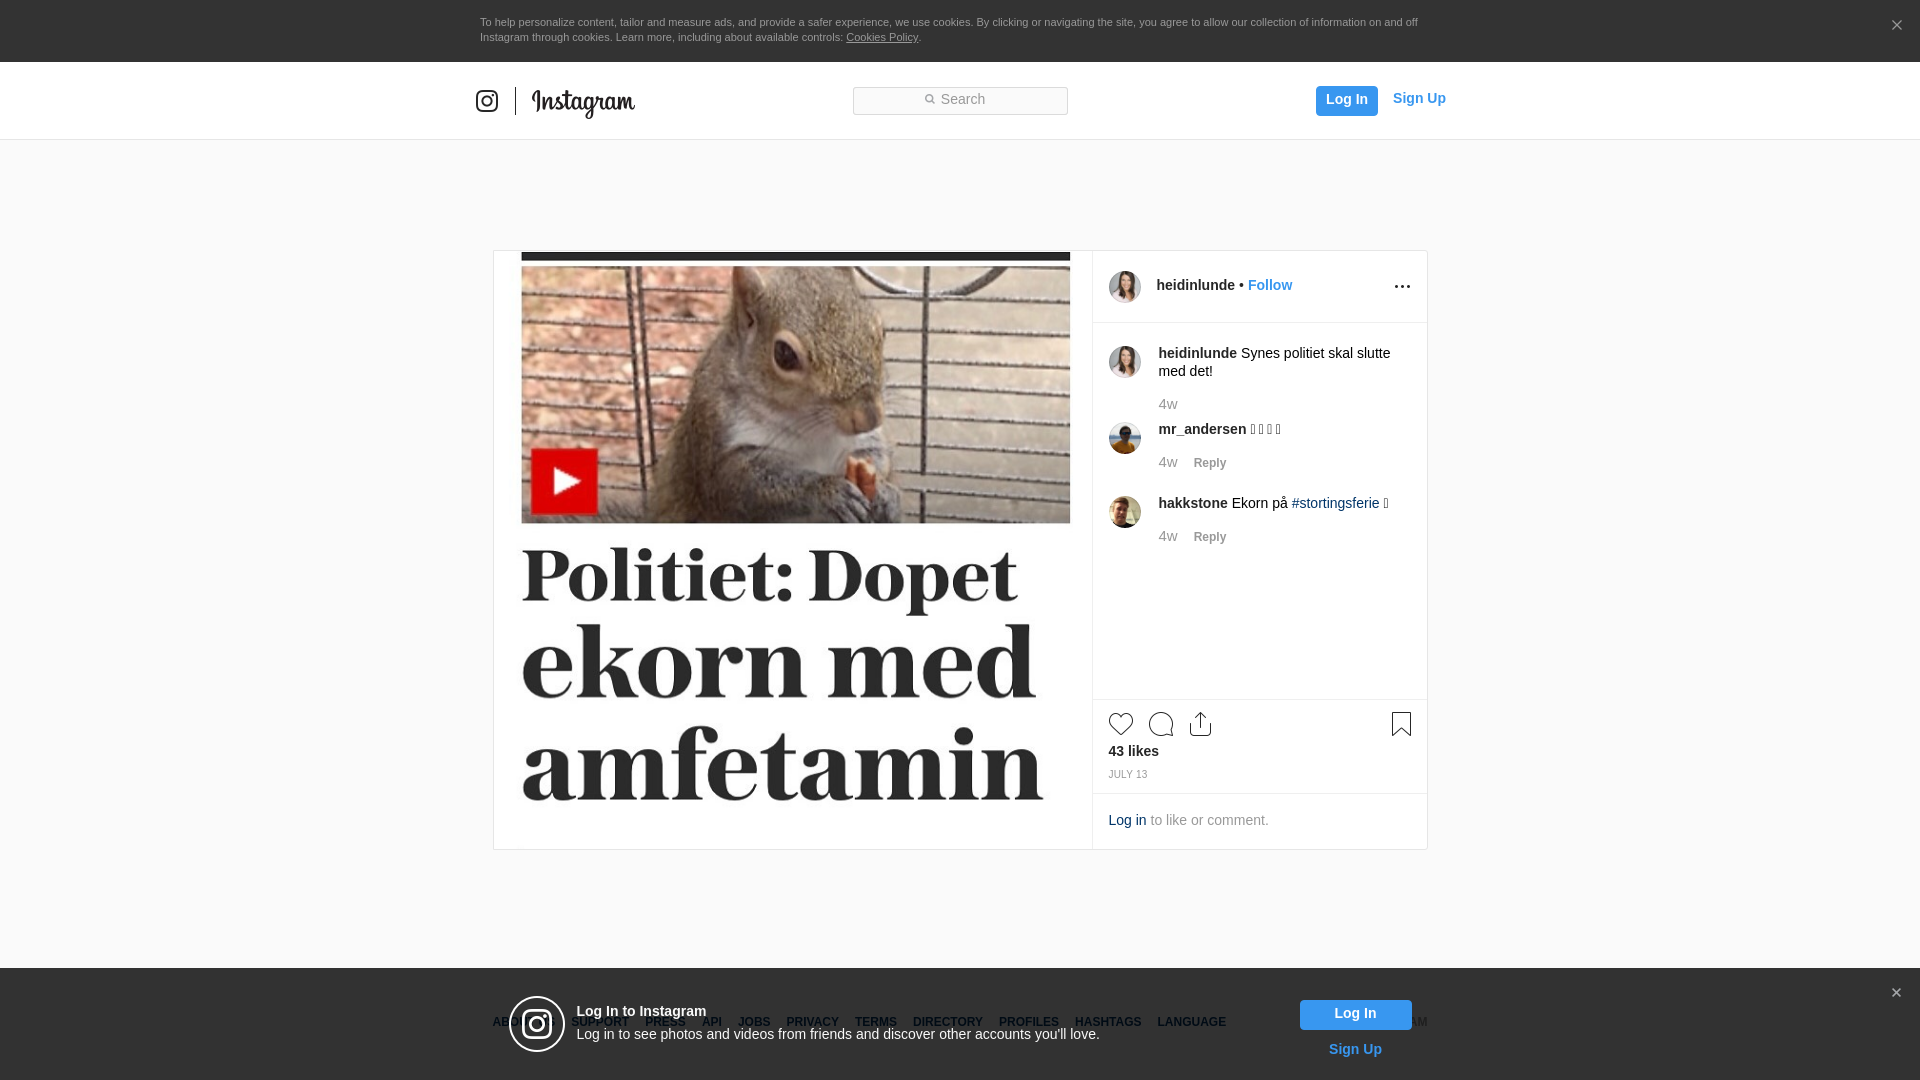Open heidinlunde username in post header

[1195, 285]
